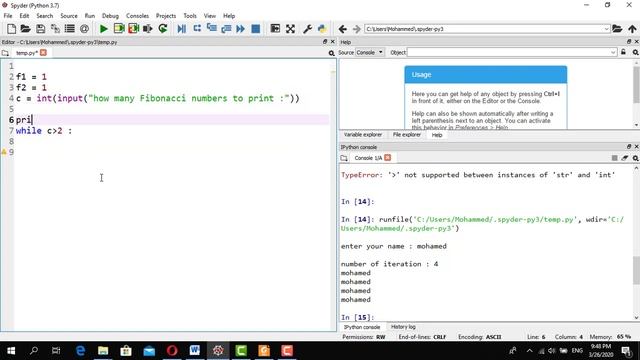This screenshot has width=640, height=360.
Task: Continue execution until next breakpoint
Action: [240, 29]
